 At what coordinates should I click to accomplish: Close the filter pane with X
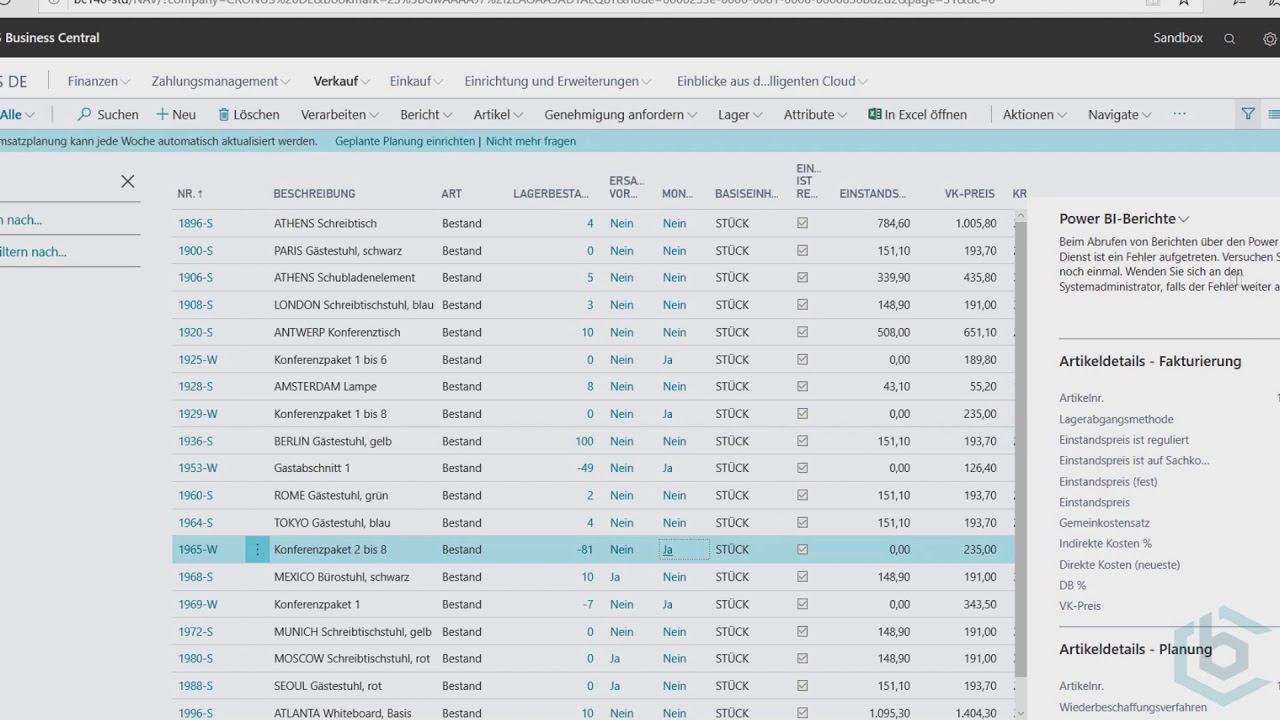pyautogui.click(x=127, y=181)
